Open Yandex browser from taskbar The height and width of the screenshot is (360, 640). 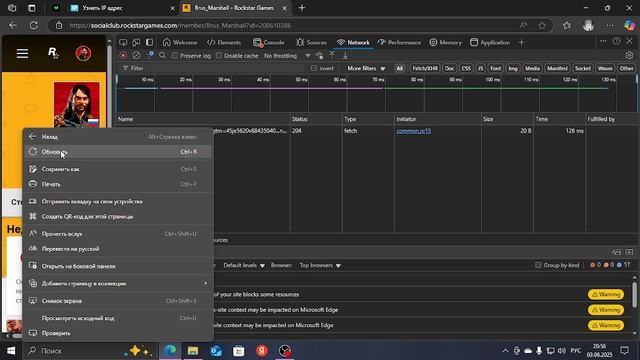[262, 351]
